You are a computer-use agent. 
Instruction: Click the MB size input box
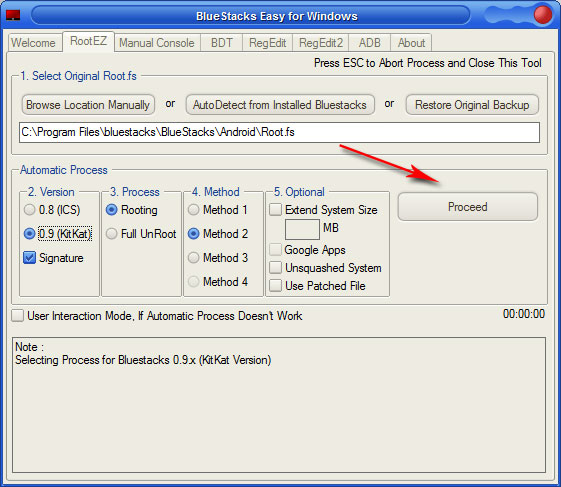[x=302, y=229]
